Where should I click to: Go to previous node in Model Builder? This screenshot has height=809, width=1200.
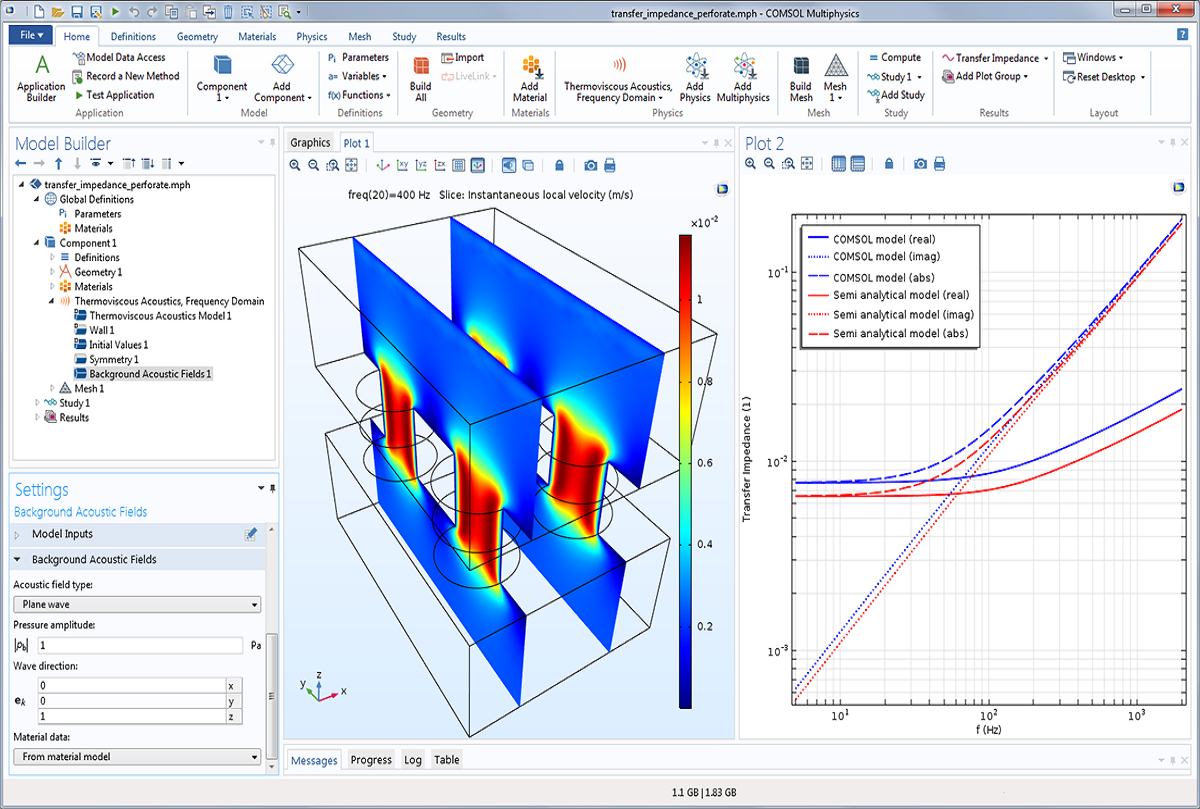click(x=21, y=163)
